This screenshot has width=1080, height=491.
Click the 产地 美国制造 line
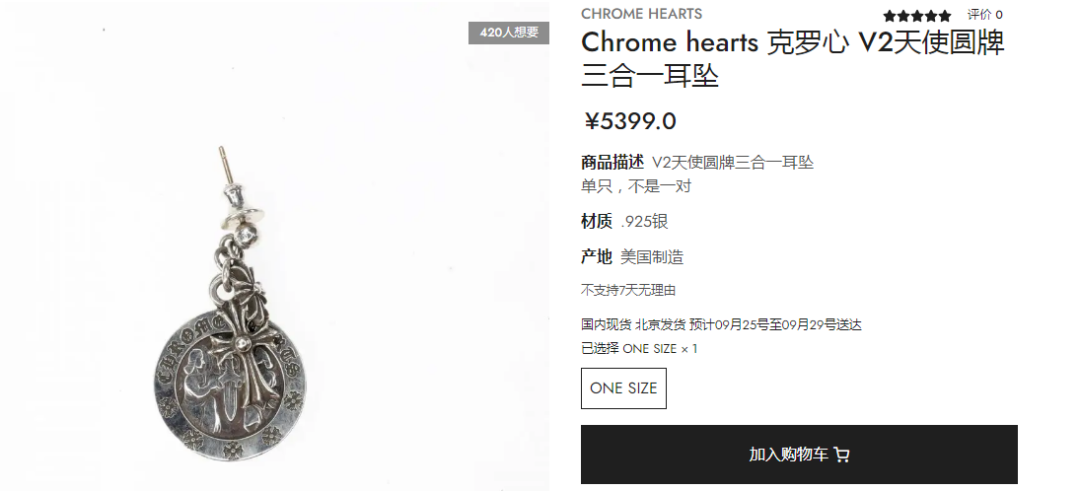click(632, 258)
